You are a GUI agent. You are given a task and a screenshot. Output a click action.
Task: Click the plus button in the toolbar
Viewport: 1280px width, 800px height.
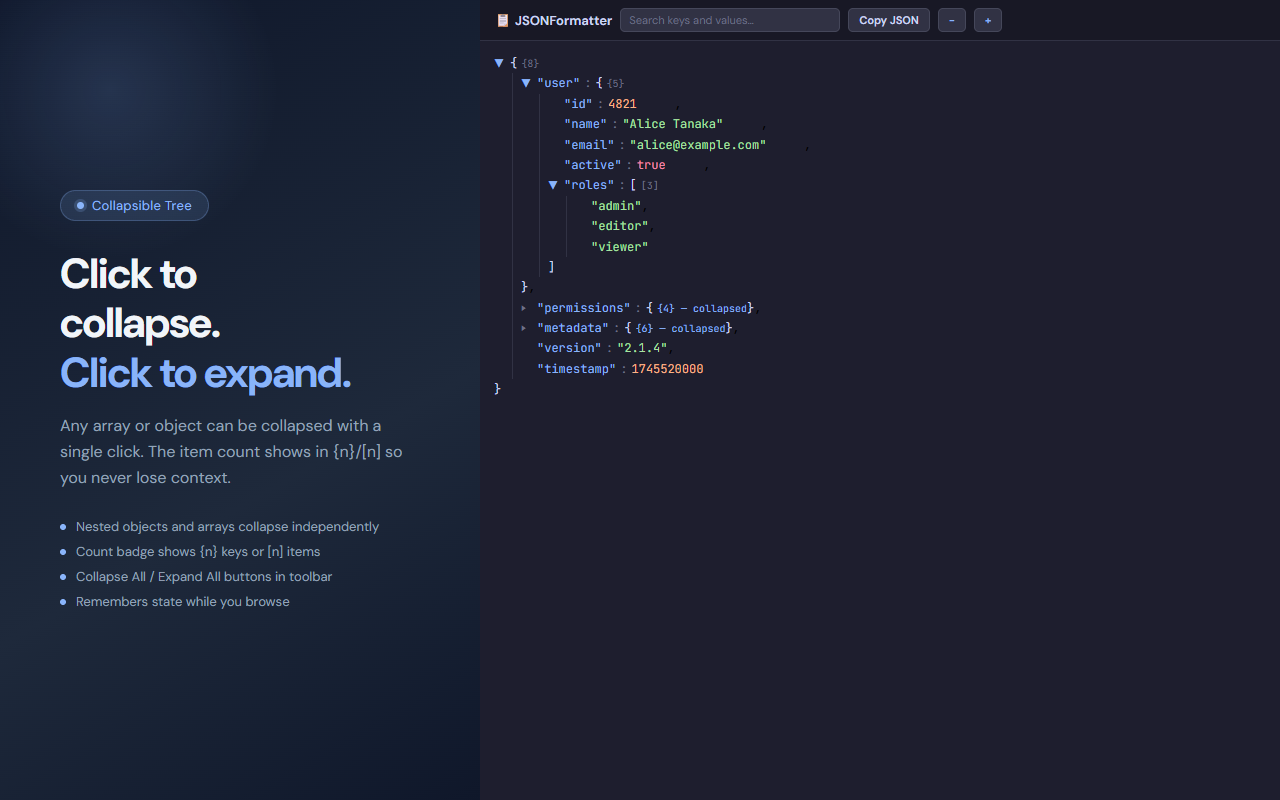tap(988, 20)
